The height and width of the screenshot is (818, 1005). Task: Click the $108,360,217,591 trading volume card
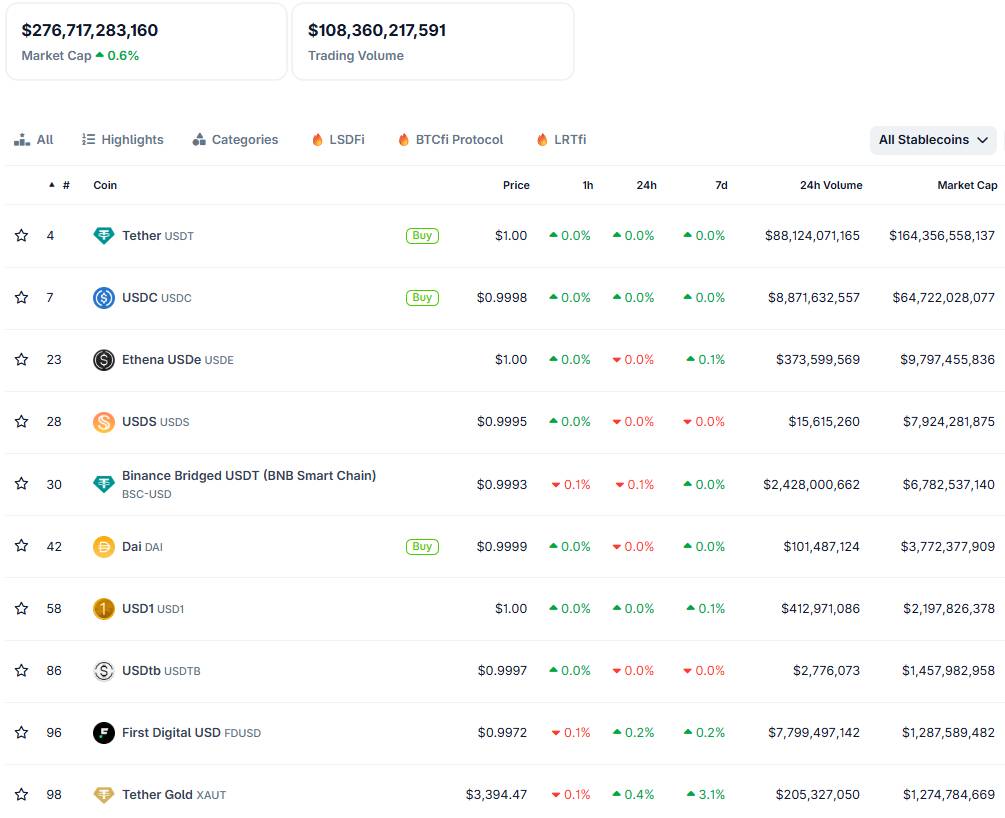coord(433,42)
